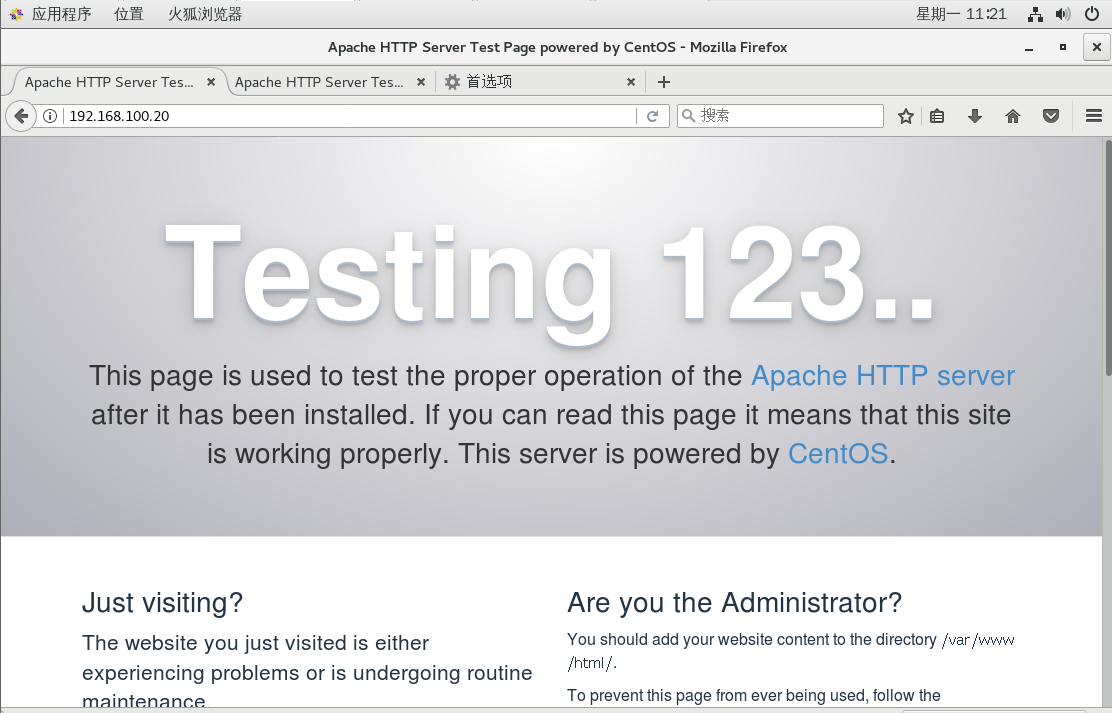
Task: Click the vertical scrollbar thumb
Action: click(x=1108, y=258)
